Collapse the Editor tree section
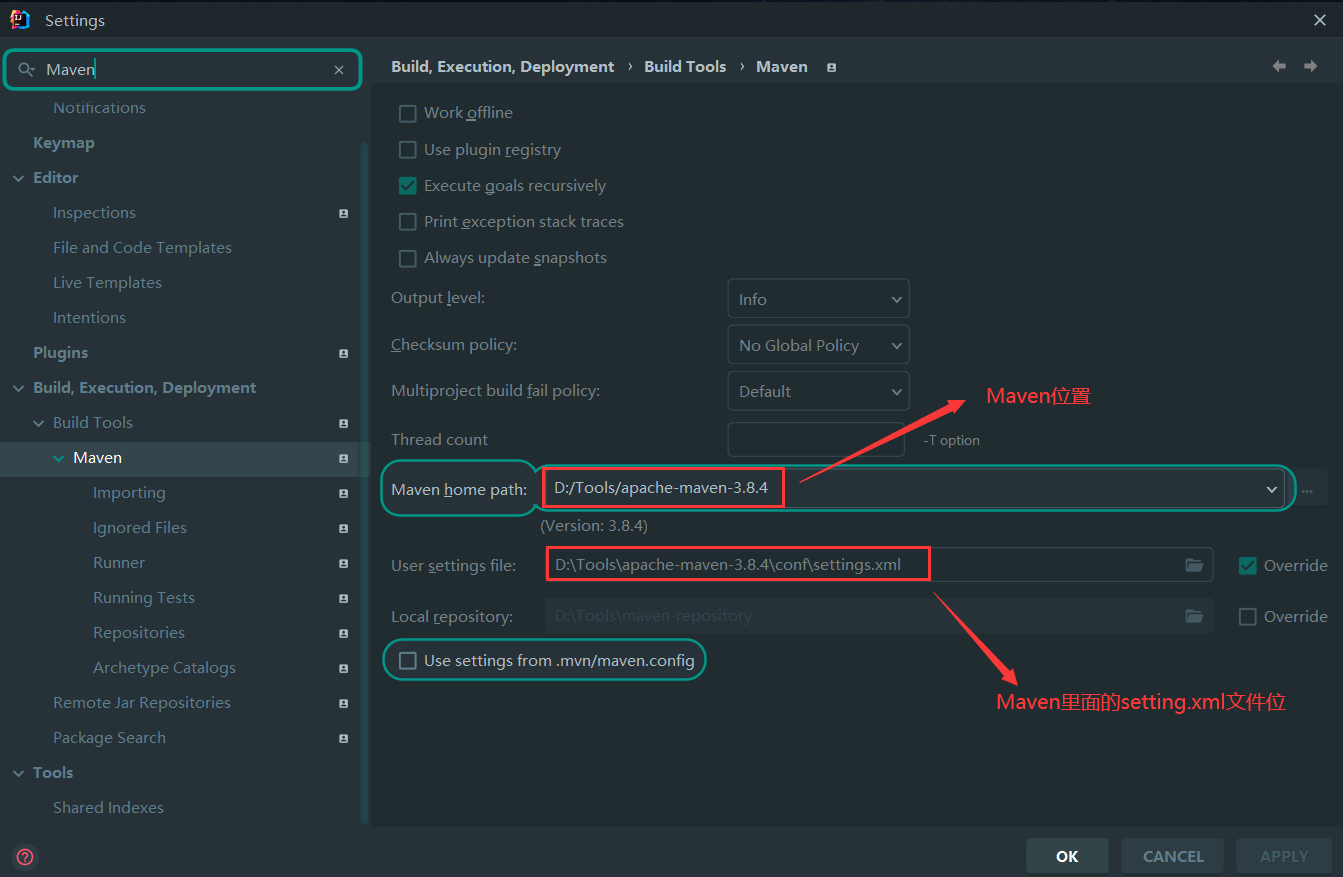Viewport: 1343px width, 877px height. pos(18,178)
